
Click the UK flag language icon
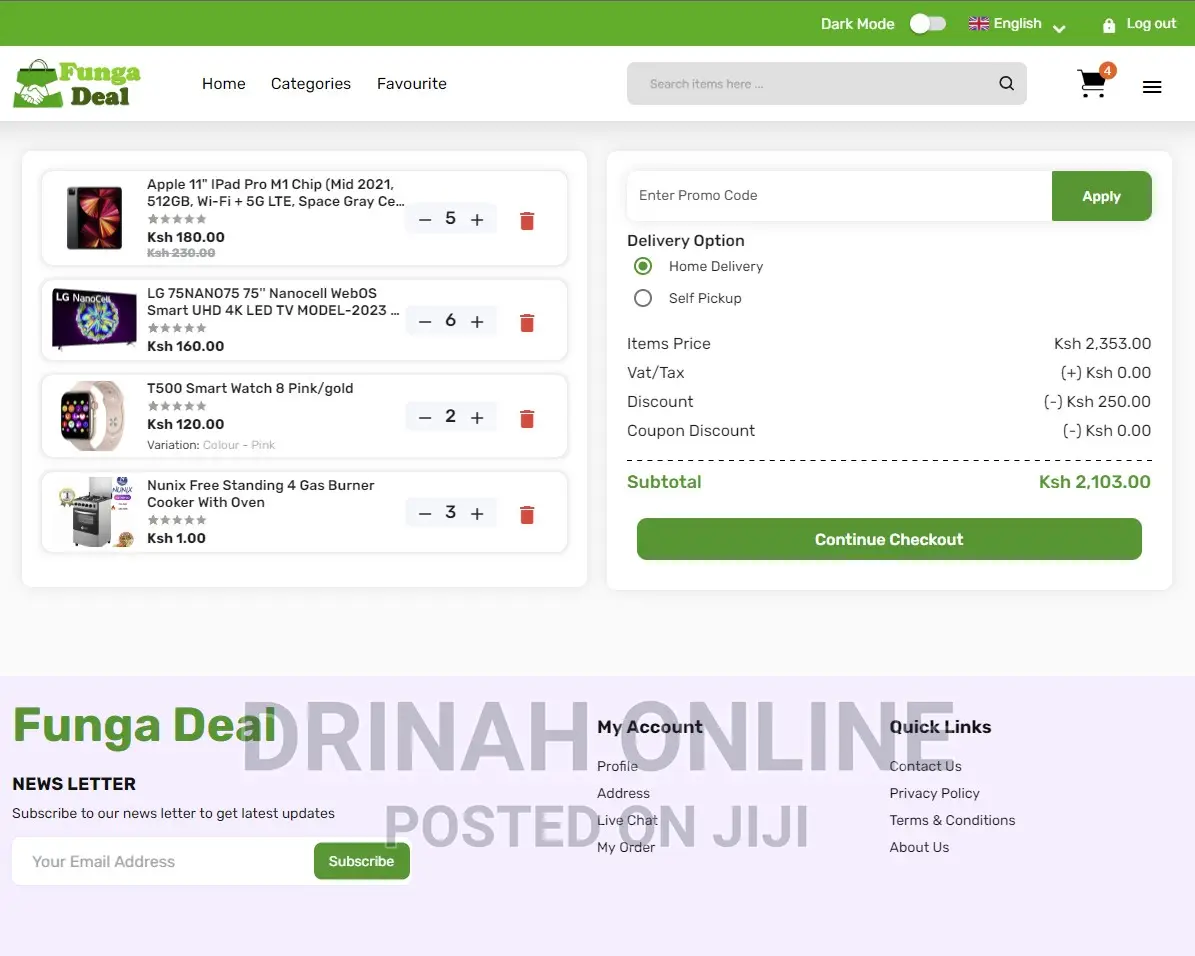tap(979, 24)
